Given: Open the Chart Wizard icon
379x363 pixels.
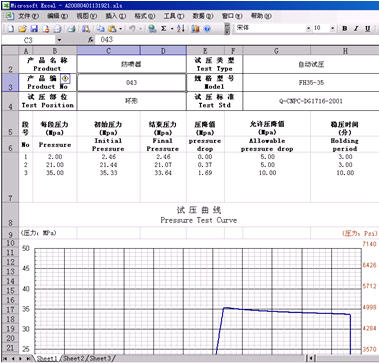Looking at the screenshot, I should point(195,29).
